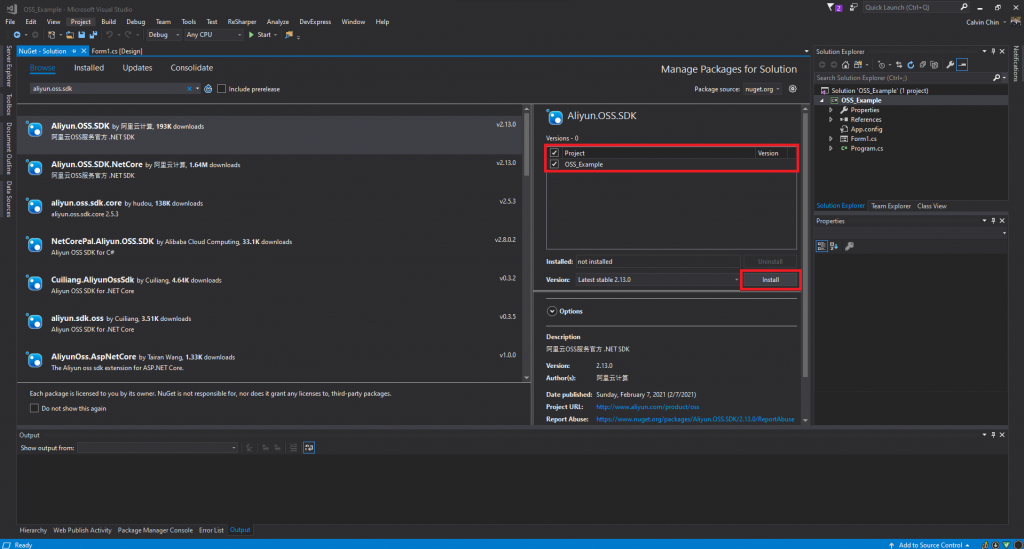Open the Any CPU platform dropdown
Image resolution: width=1024 pixels, height=549 pixels.
214,35
